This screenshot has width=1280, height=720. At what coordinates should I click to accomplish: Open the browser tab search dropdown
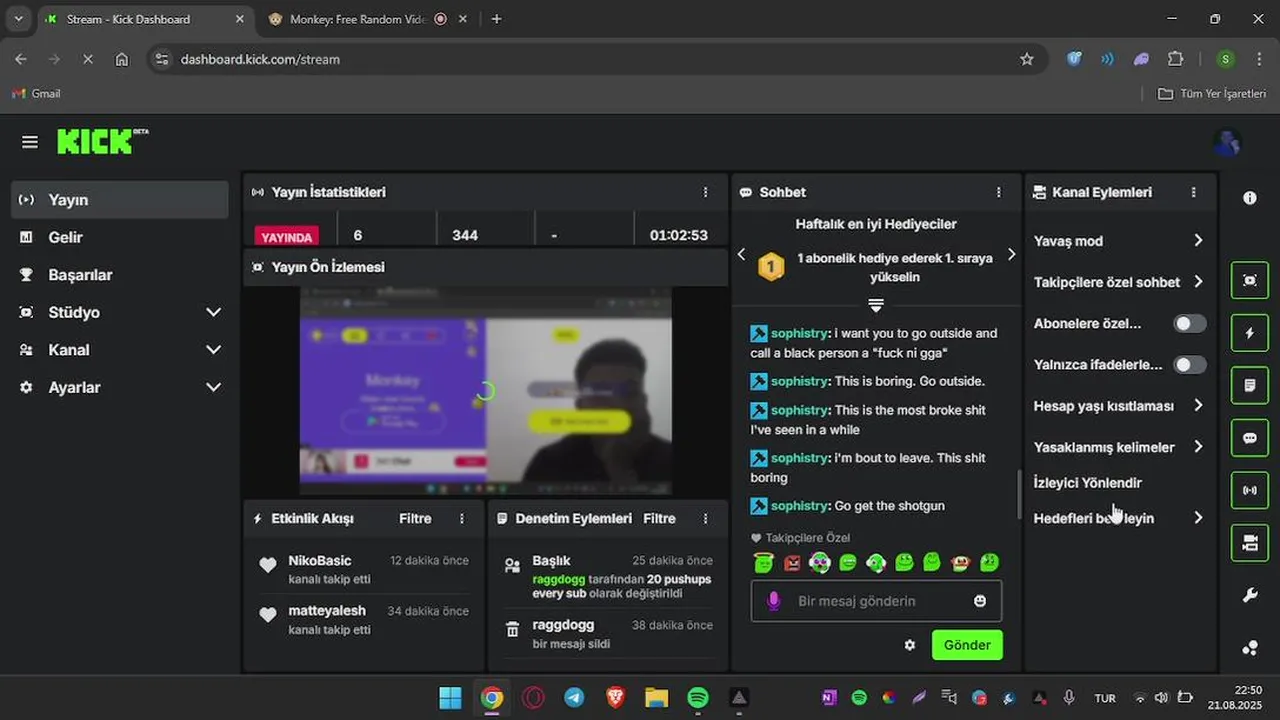point(18,19)
